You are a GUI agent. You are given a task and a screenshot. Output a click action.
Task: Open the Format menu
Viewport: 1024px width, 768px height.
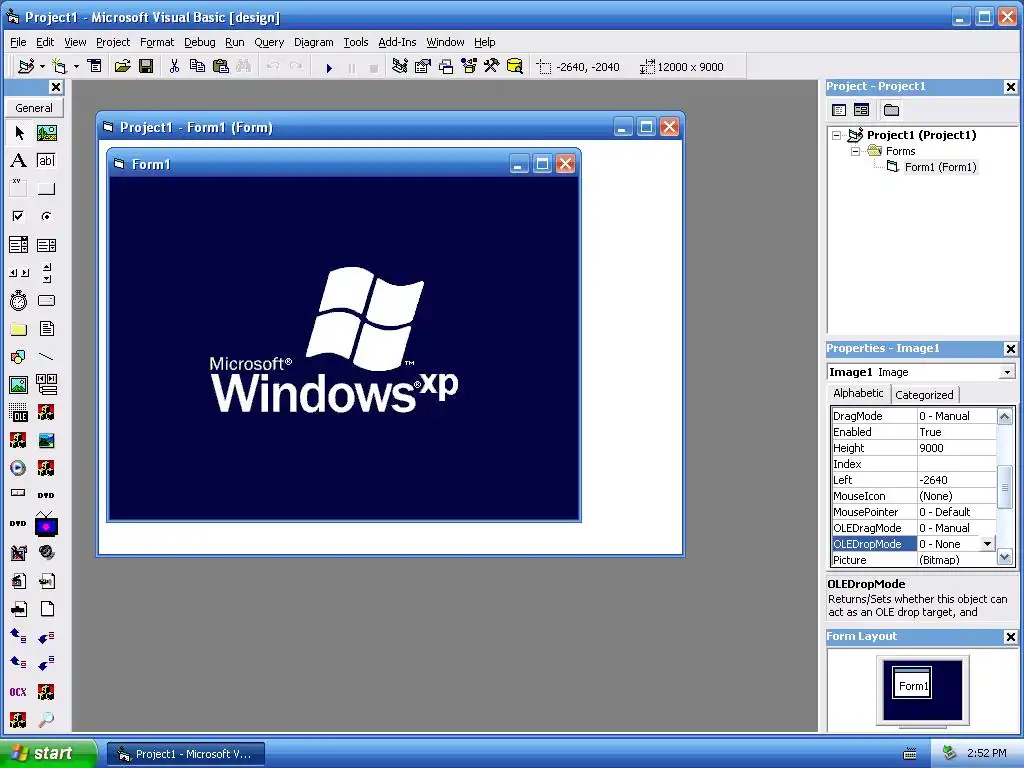[157, 42]
